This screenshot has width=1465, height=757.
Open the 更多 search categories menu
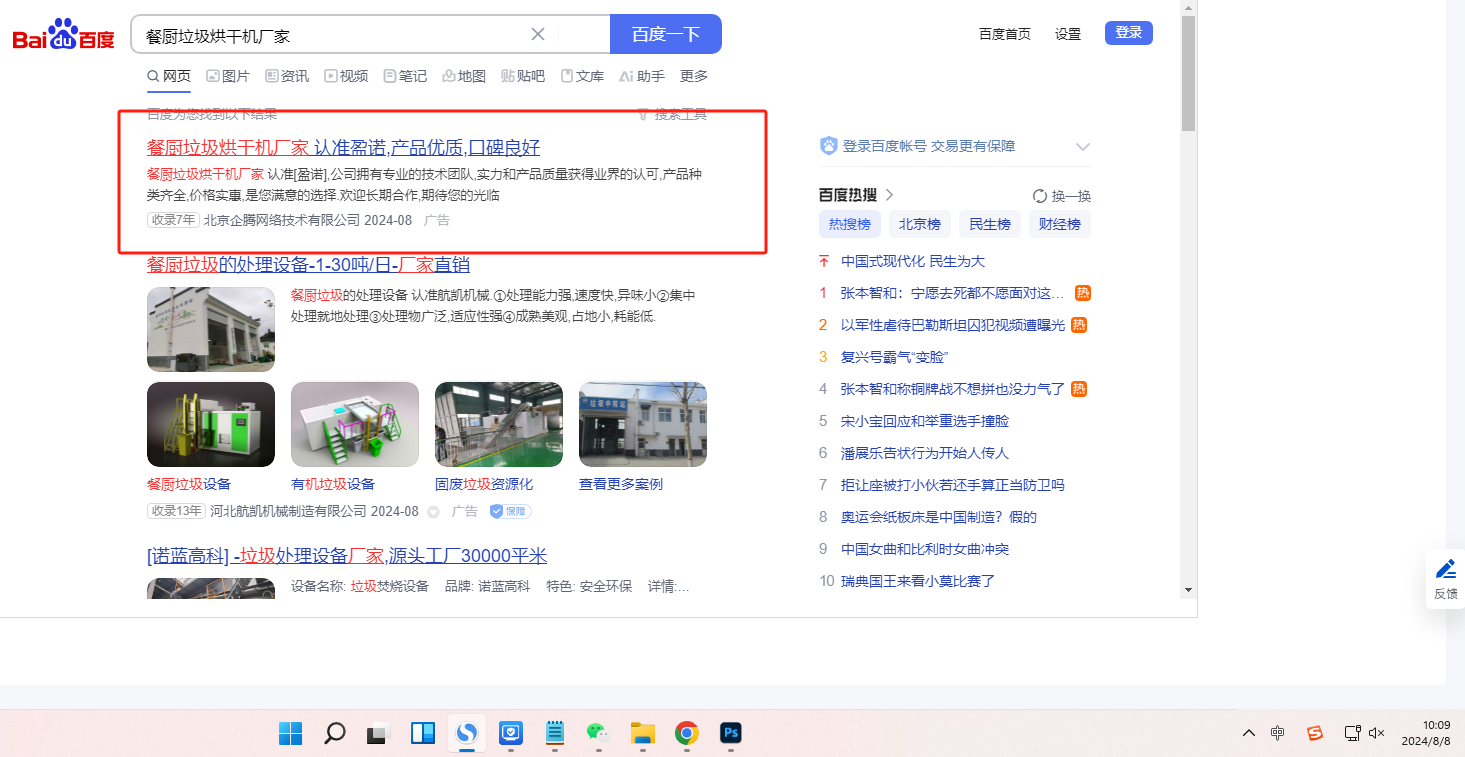(x=693, y=76)
